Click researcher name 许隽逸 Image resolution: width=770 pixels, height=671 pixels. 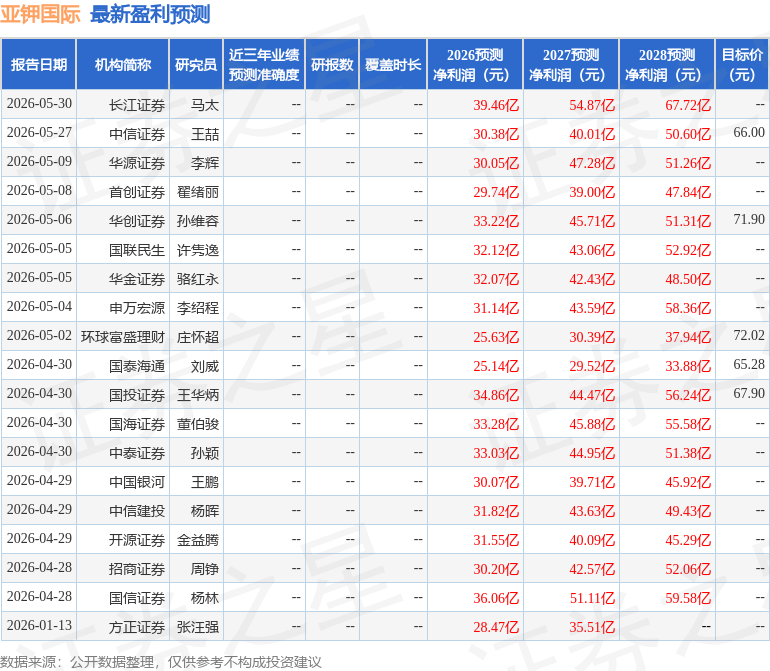pos(198,250)
